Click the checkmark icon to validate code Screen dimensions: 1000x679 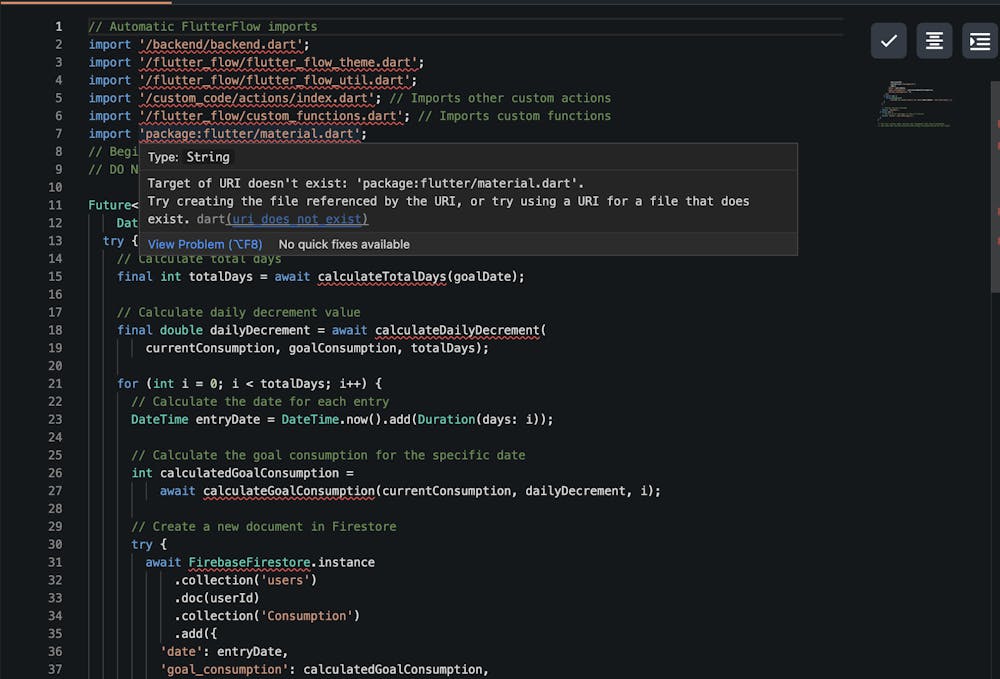tap(888, 41)
